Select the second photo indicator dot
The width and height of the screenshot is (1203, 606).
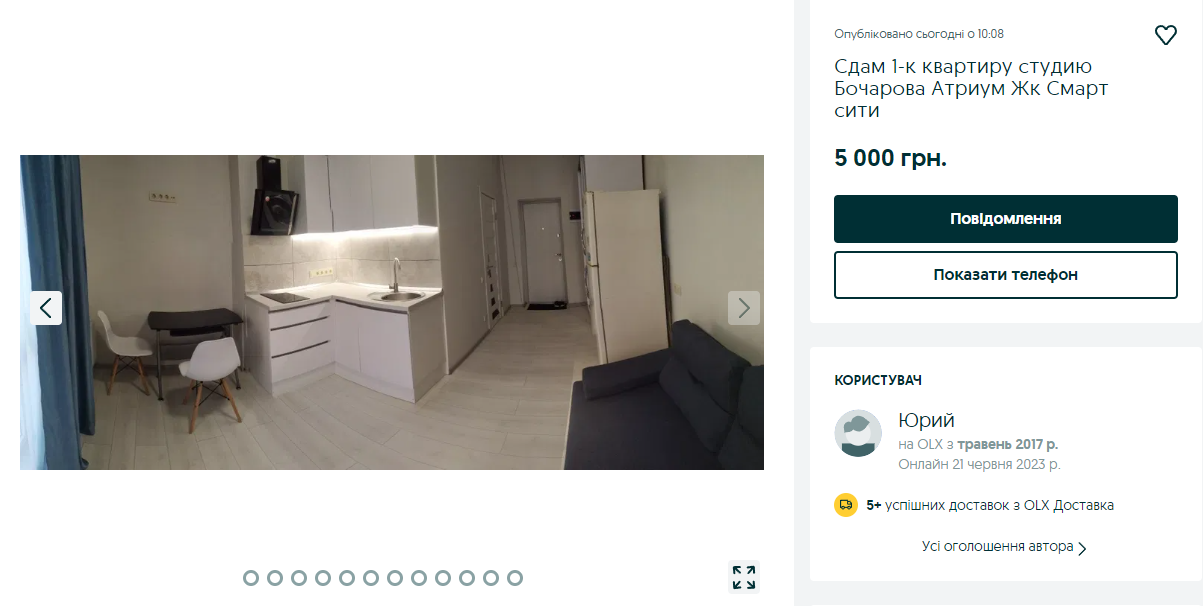(x=275, y=578)
